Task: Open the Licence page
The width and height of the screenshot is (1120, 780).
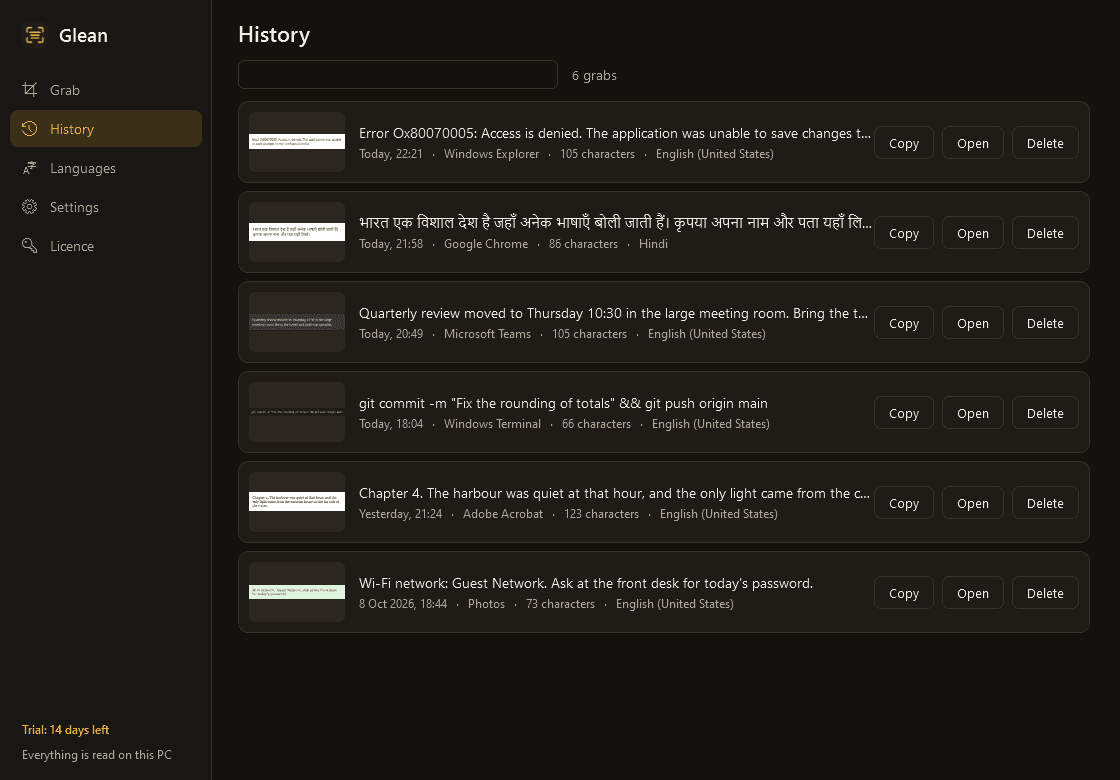Action: tap(106, 246)
